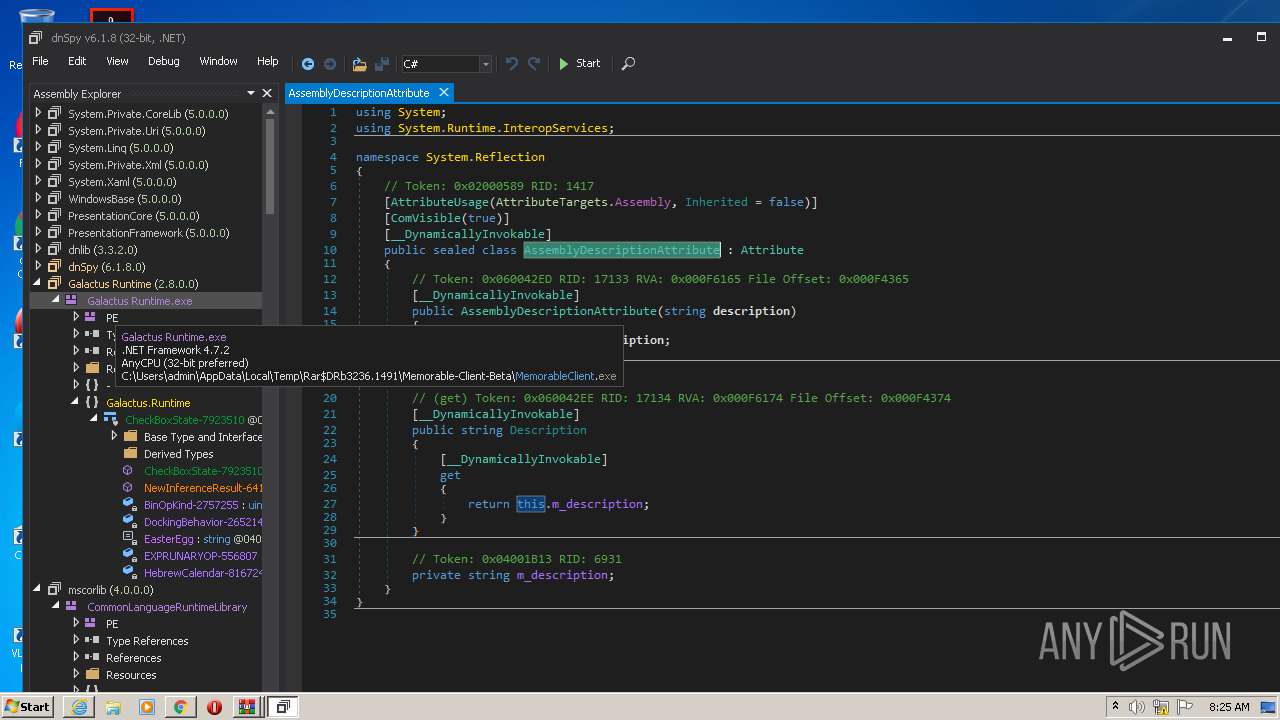Click the navigate forward arrow icon
This screenshot has height=720, width=1280.
(x=330, y=63)
